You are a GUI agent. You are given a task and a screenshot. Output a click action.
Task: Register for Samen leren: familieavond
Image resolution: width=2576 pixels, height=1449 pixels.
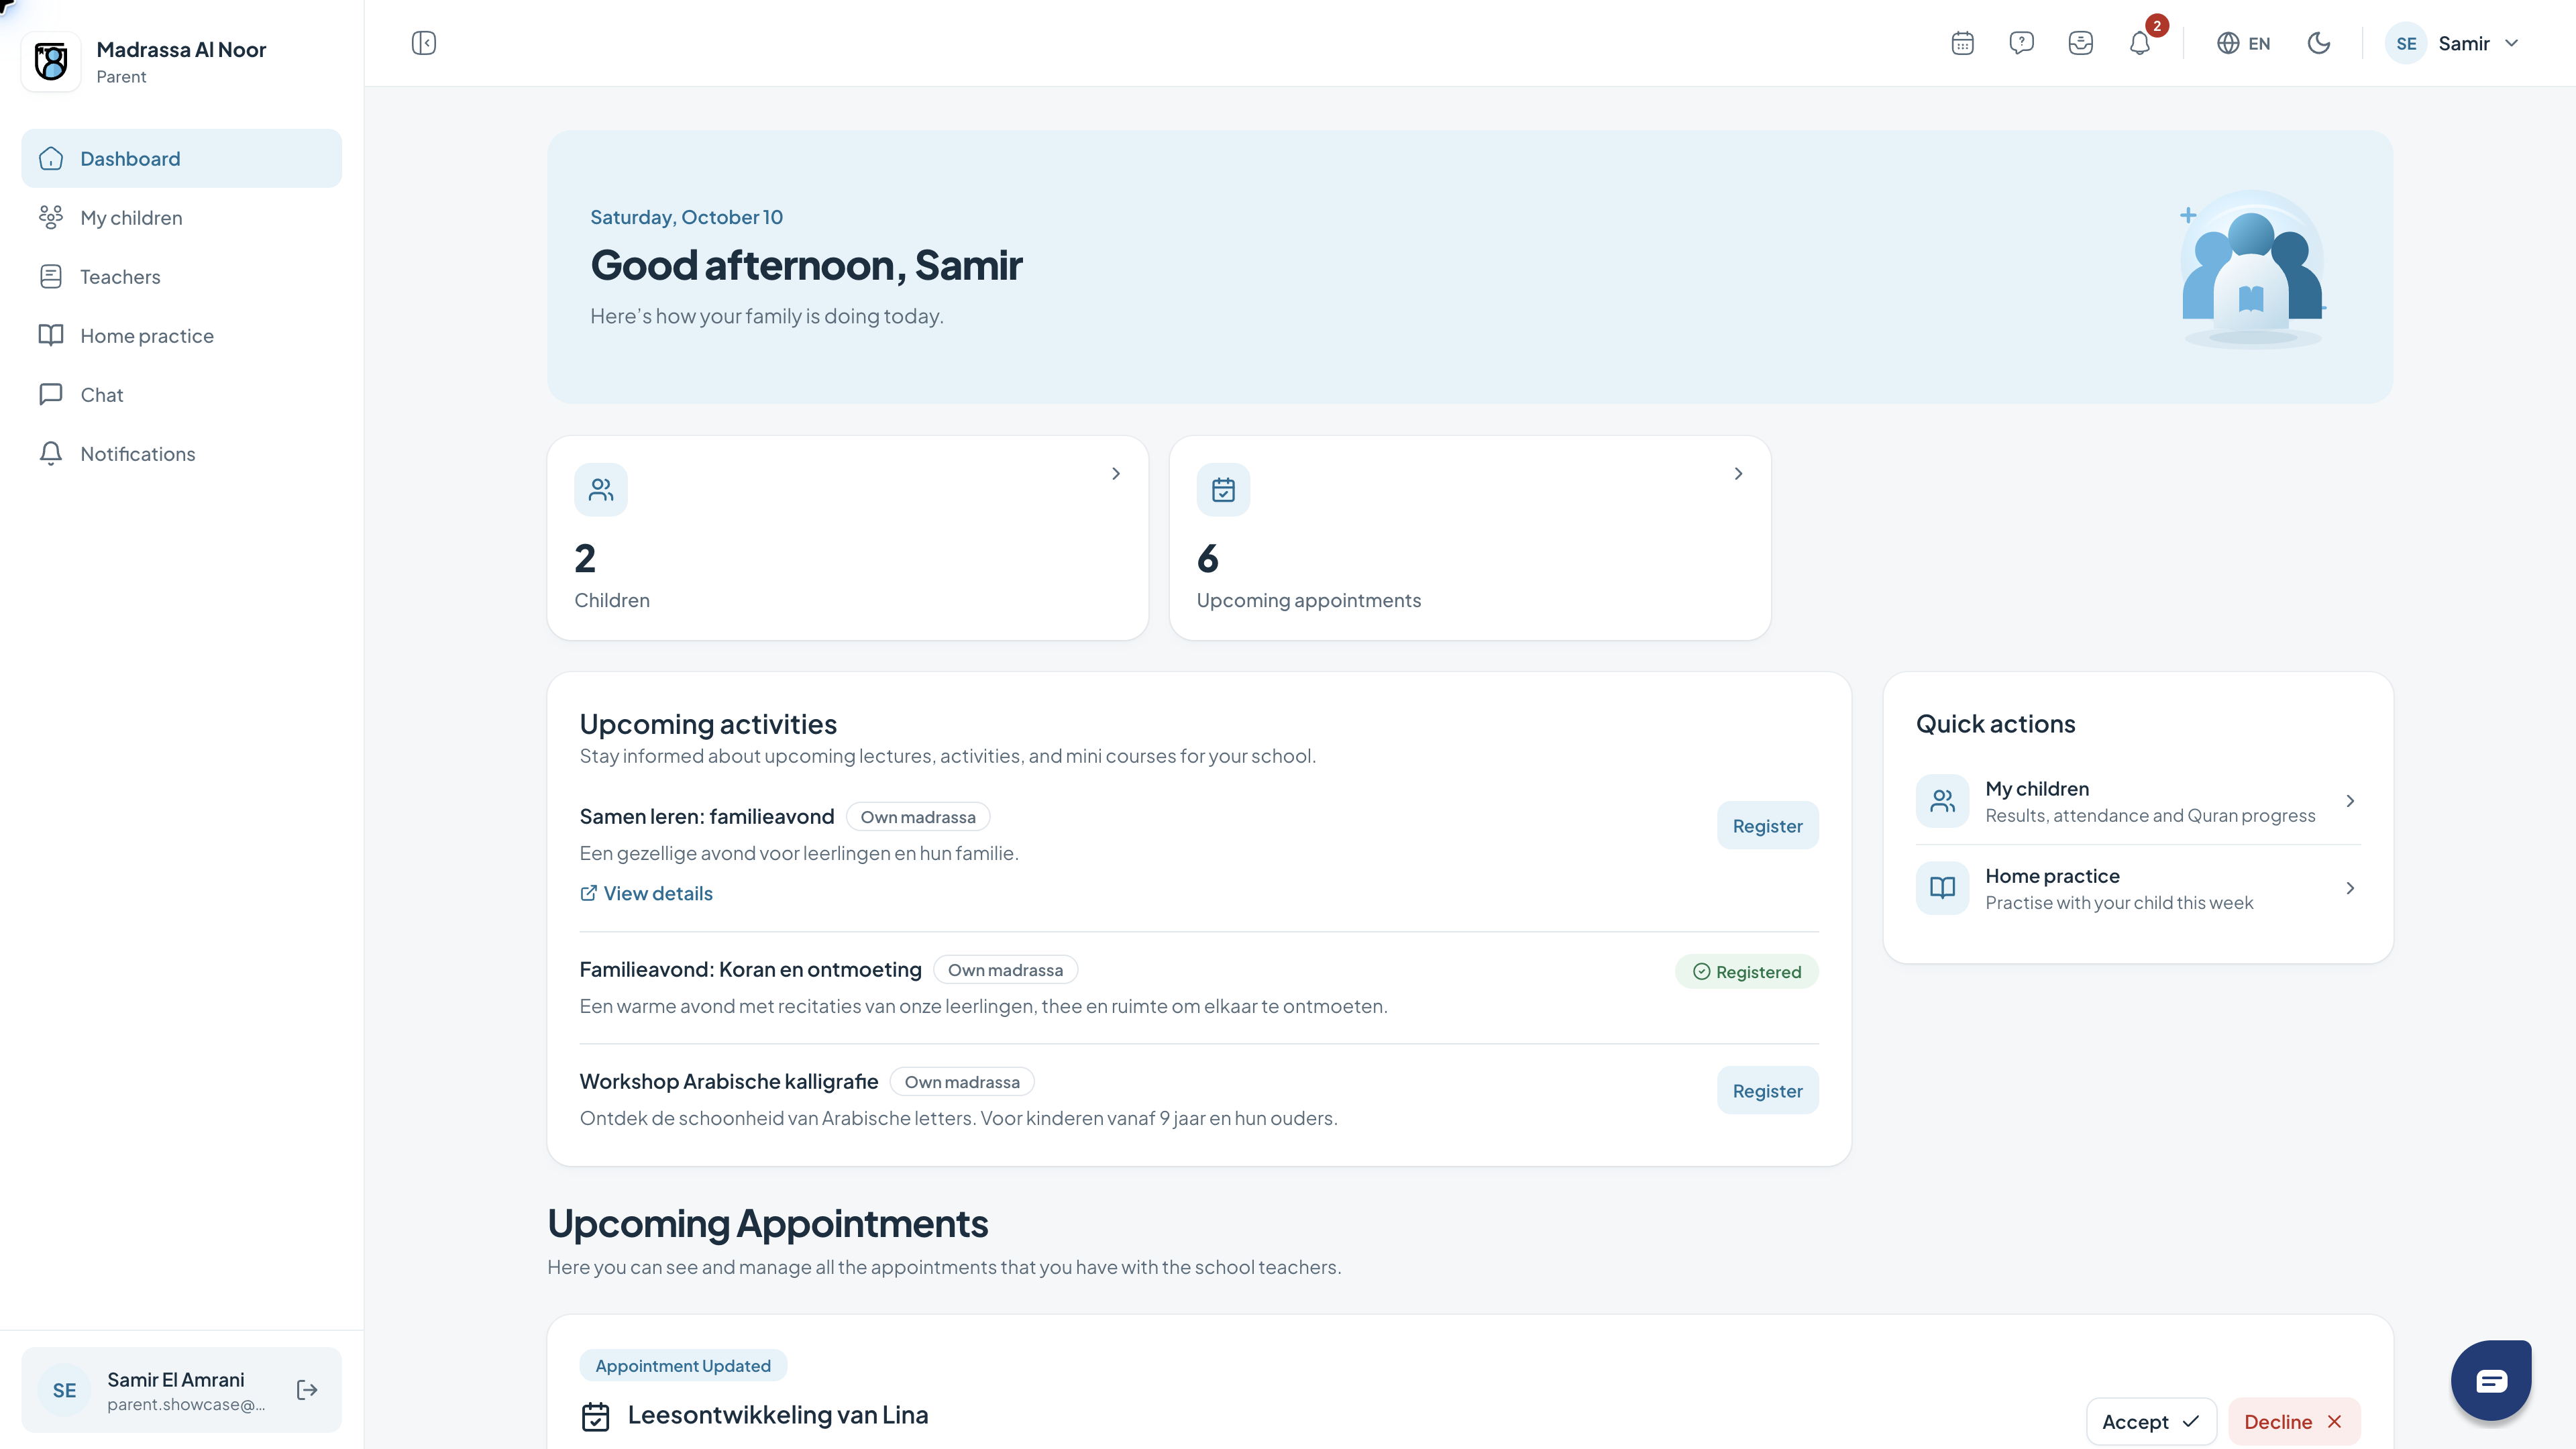tap(1767, 826)
